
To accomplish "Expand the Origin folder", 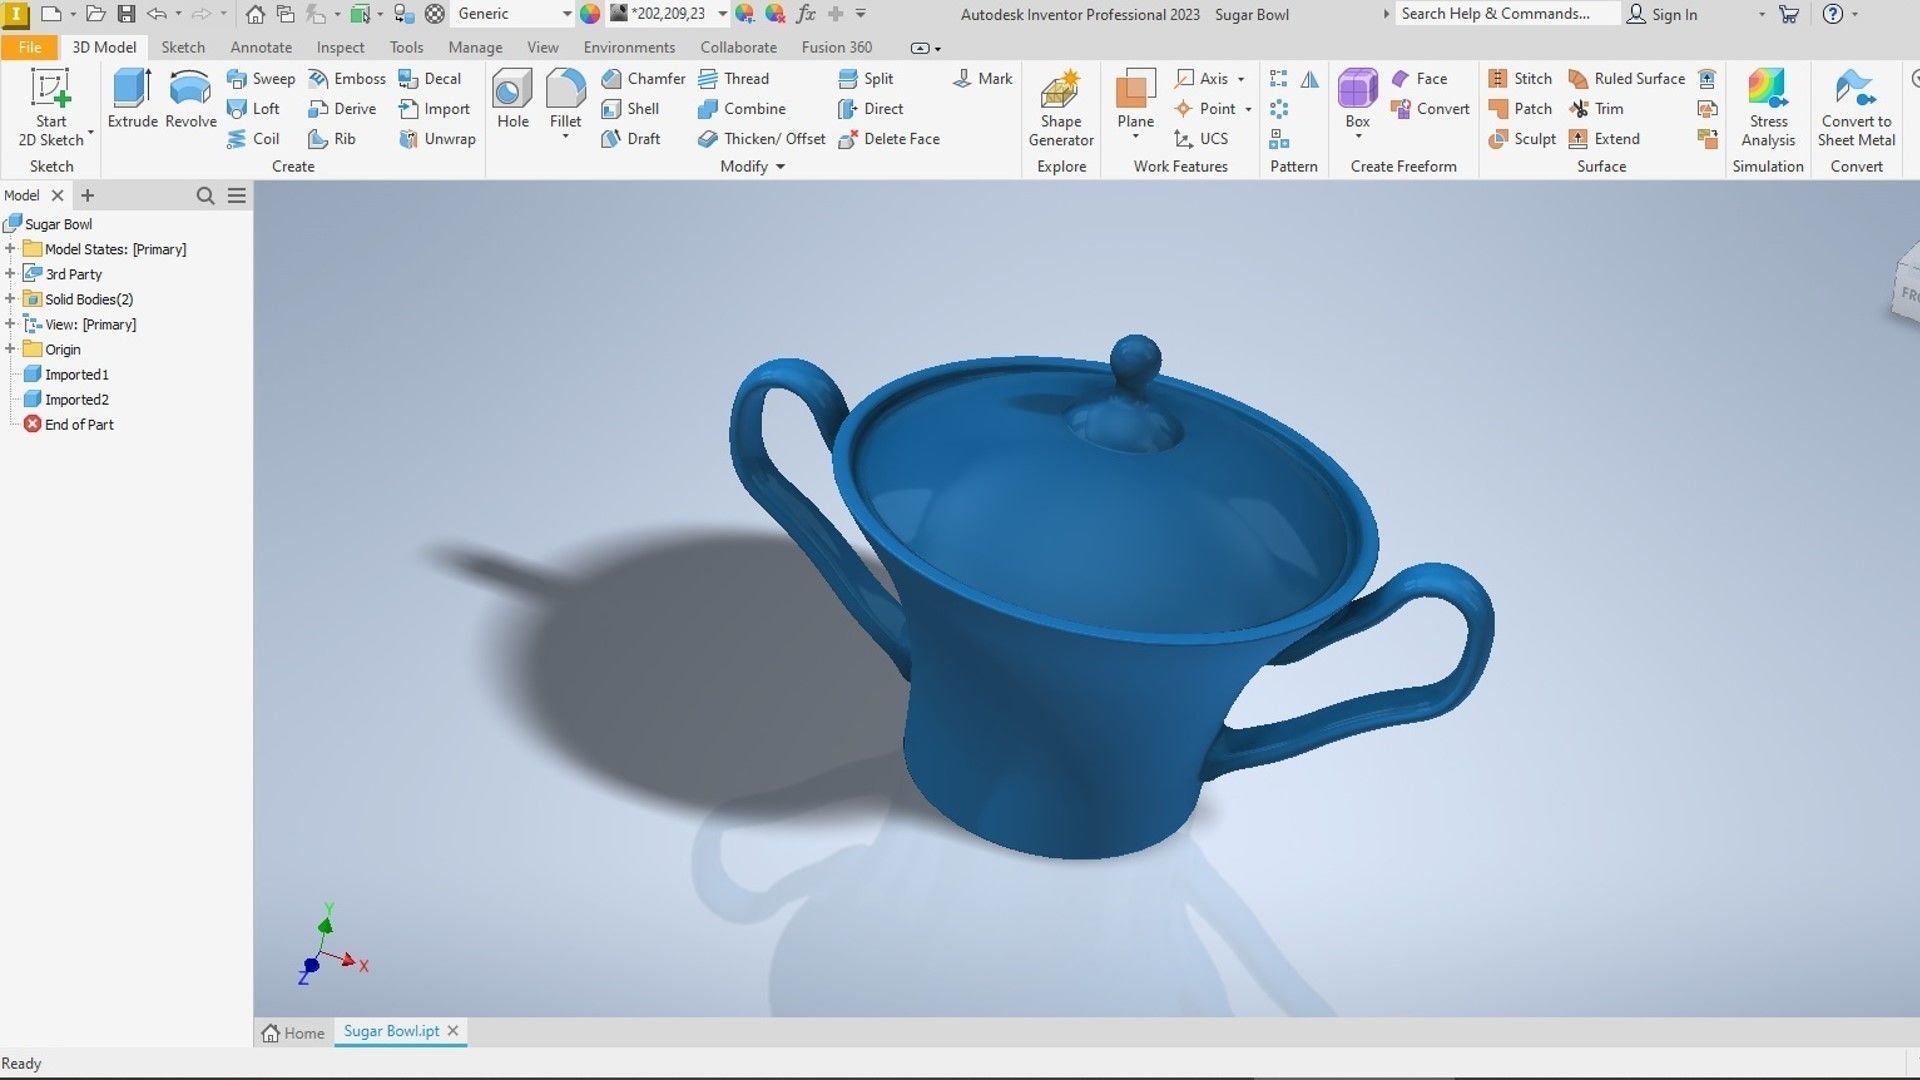I will [x=10, y=349].
